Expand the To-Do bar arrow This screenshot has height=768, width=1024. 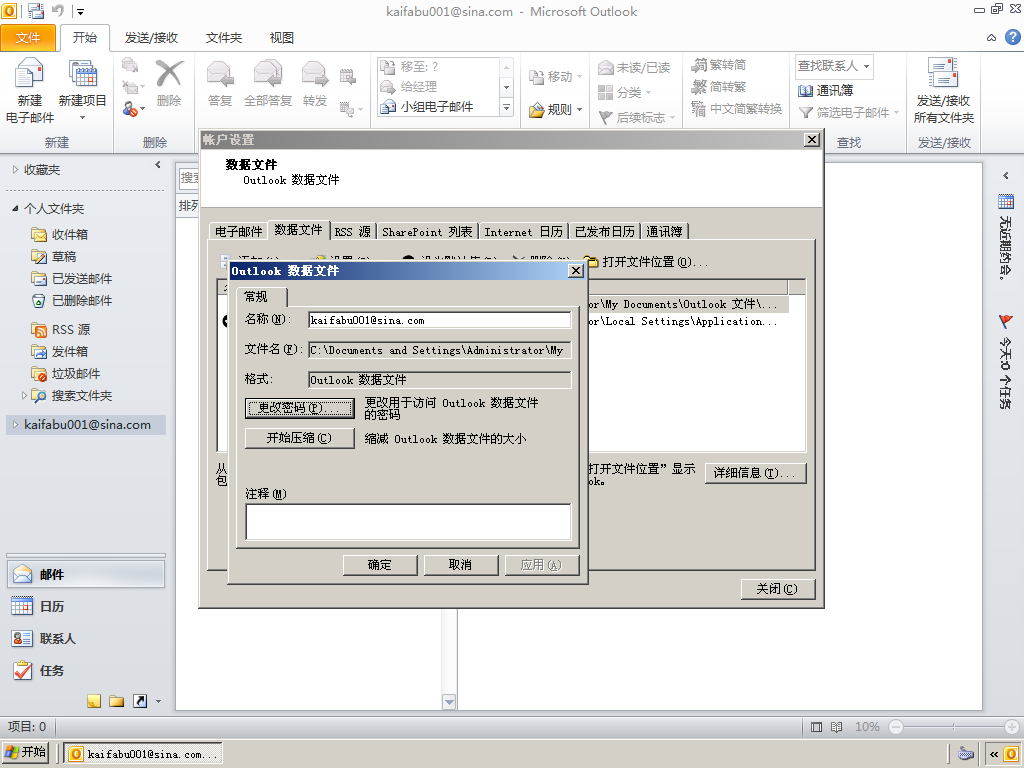pos(1006,175)
